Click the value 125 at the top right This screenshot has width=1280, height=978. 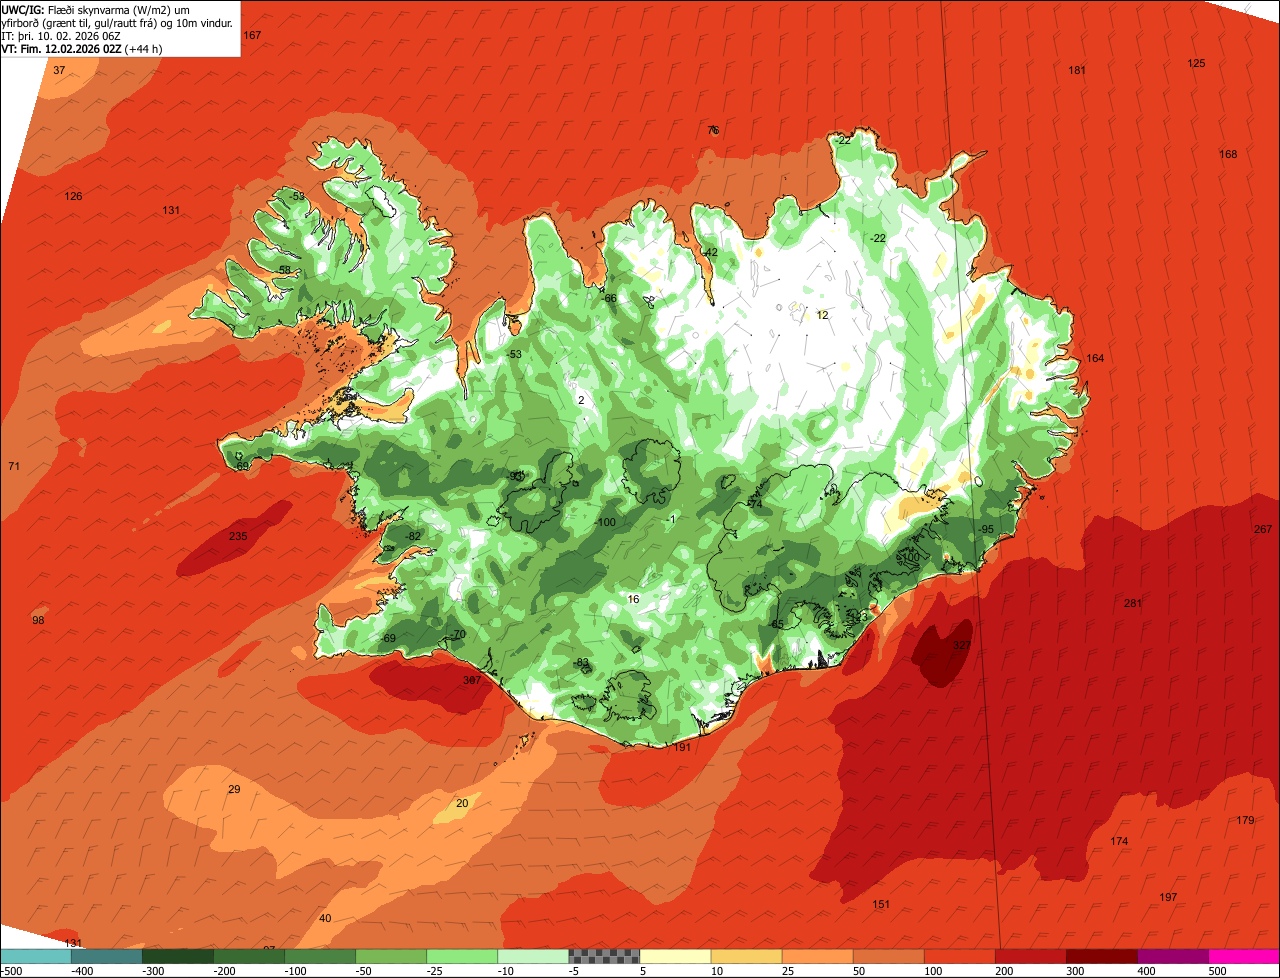tap(1197, 63)
